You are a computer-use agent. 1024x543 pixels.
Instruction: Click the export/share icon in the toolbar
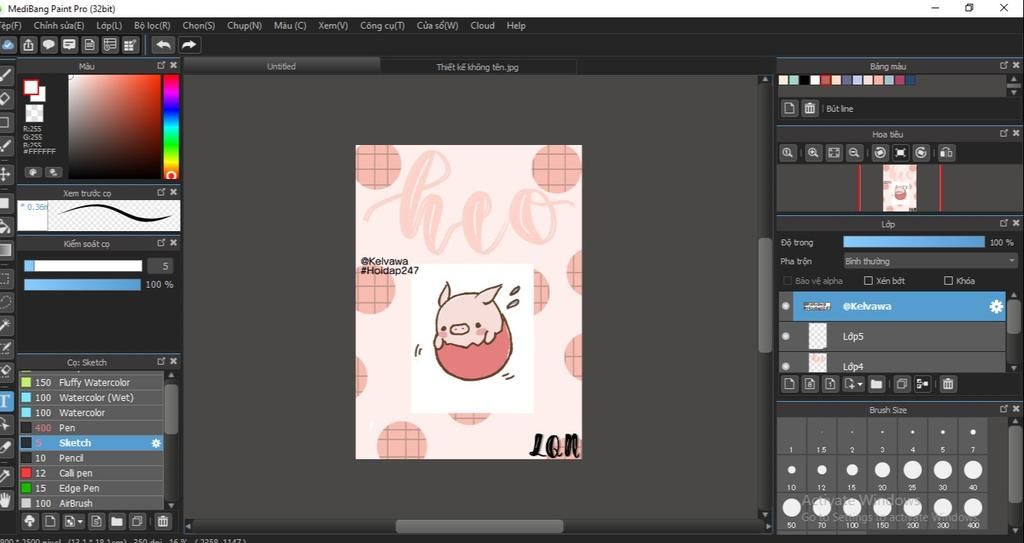point(28,44)
